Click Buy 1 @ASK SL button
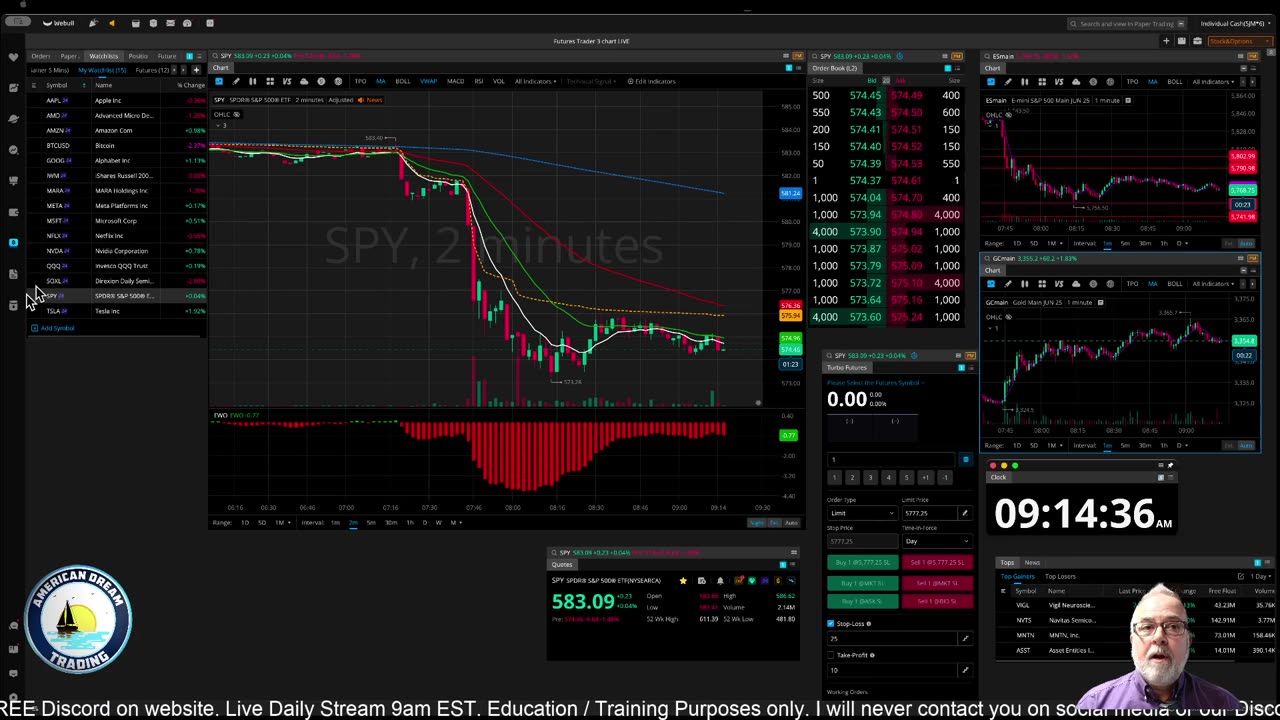Screen dimensions: 1280x720 (862, 601)
